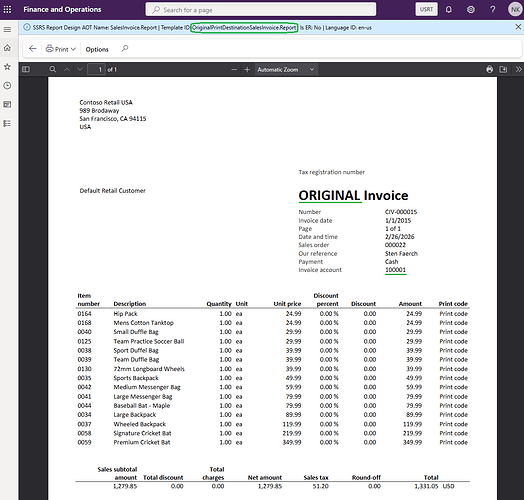Open the Options menu
524x500 pixels.
tap(97, 49)
